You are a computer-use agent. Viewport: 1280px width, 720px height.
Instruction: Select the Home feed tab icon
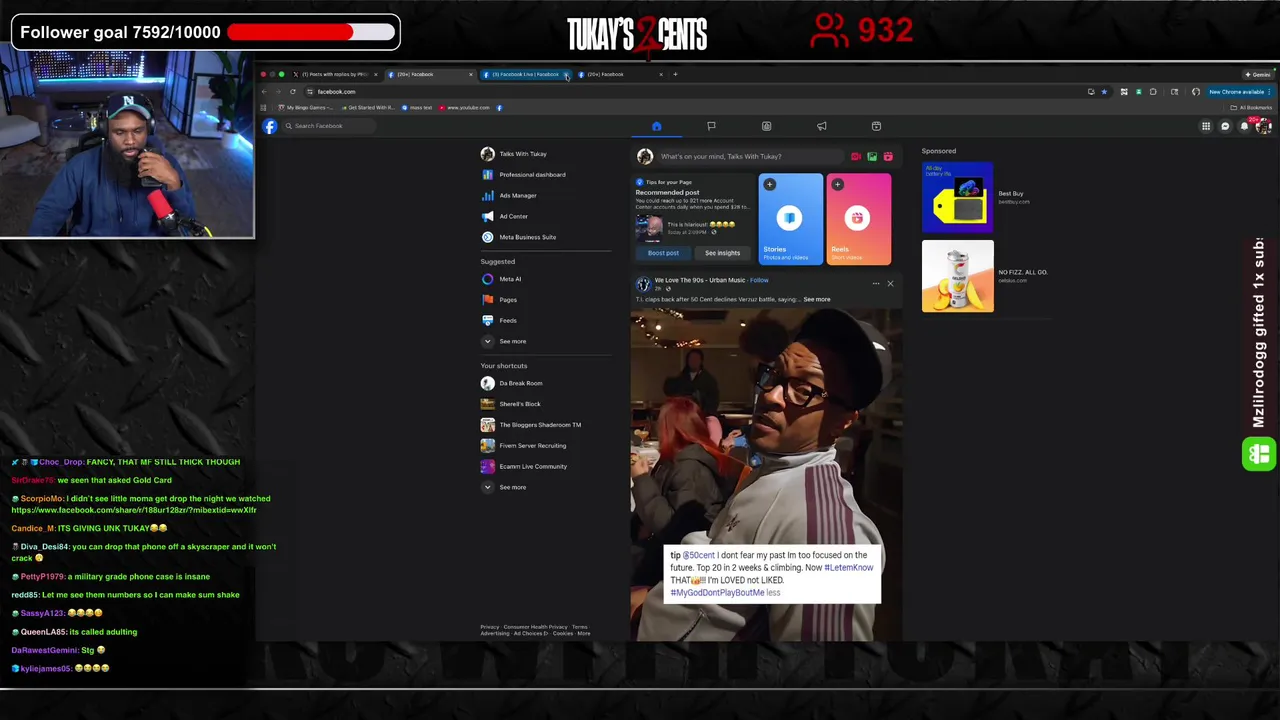point(656,126)
